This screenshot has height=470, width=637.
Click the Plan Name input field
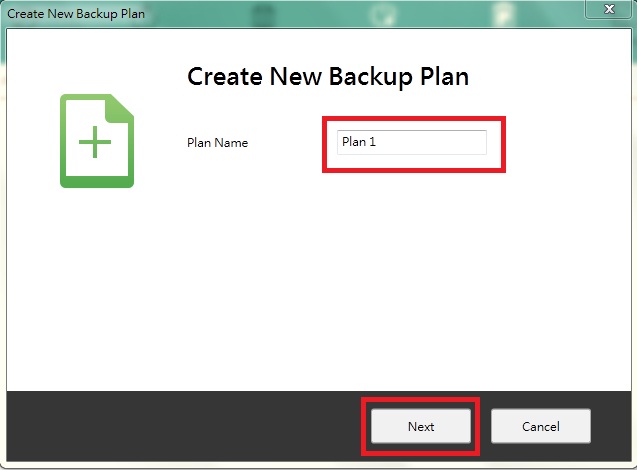coord(412,142)
